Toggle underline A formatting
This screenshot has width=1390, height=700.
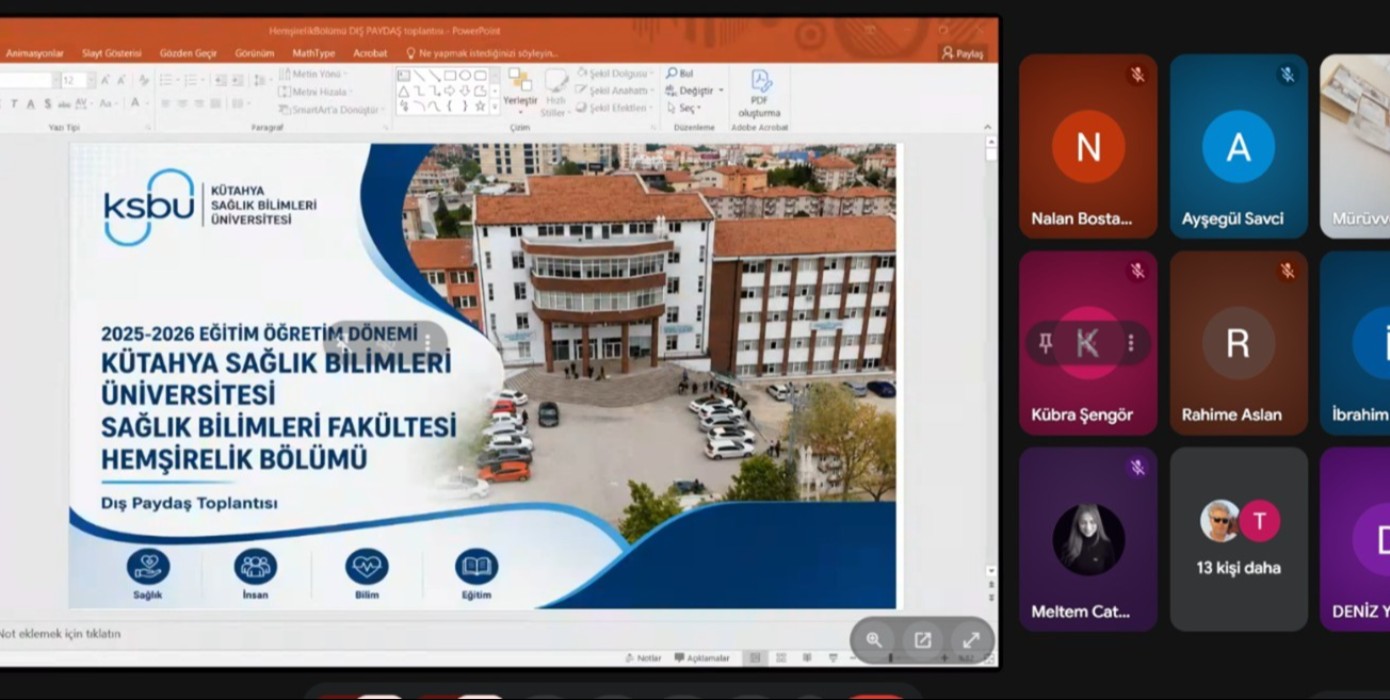[x=31, y=103]
